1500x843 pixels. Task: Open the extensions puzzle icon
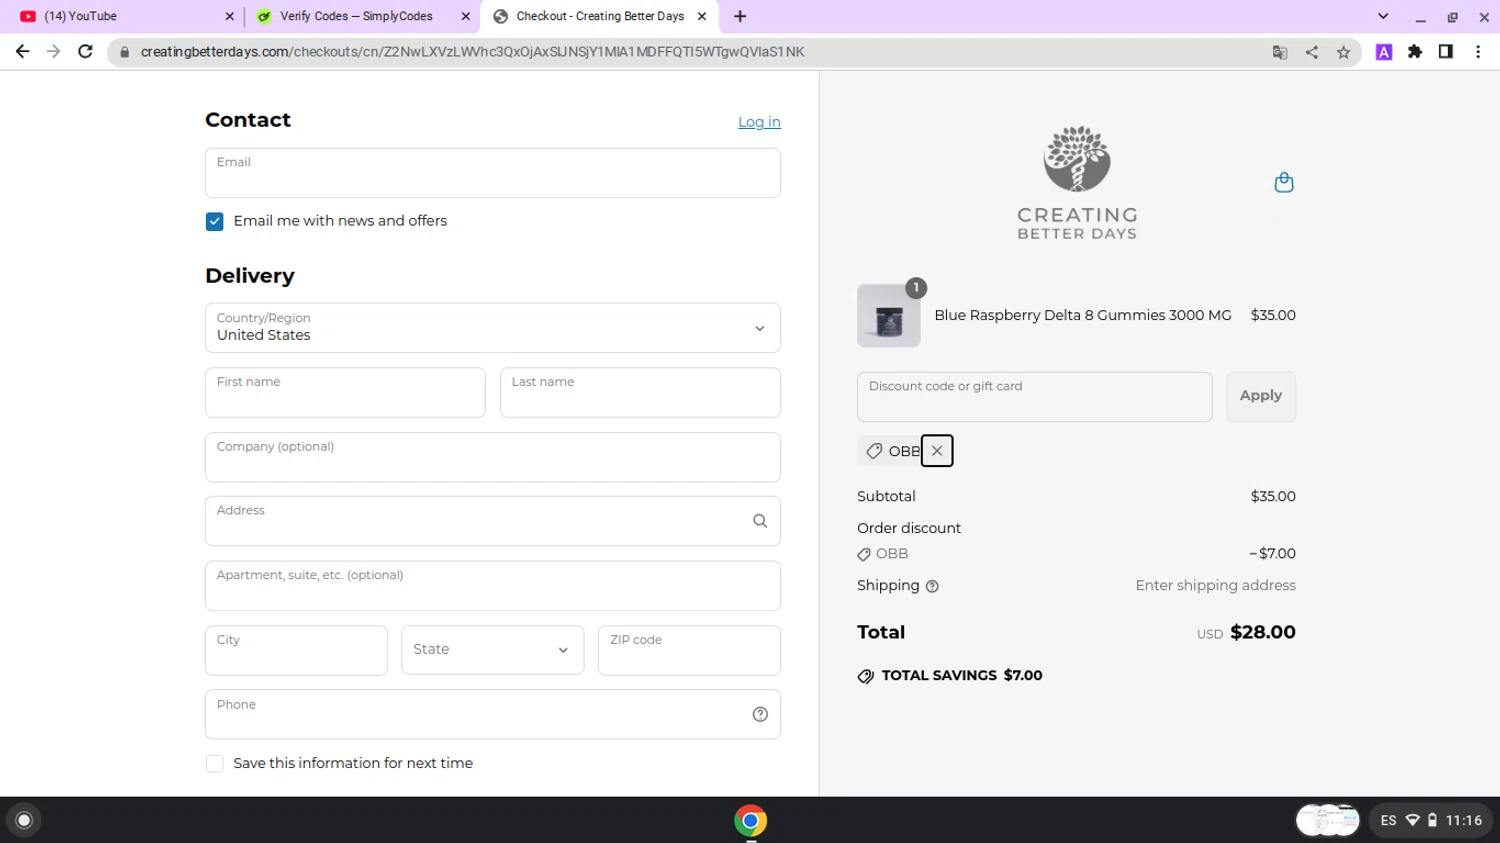pyautogui.click(x=1415, y=52)
